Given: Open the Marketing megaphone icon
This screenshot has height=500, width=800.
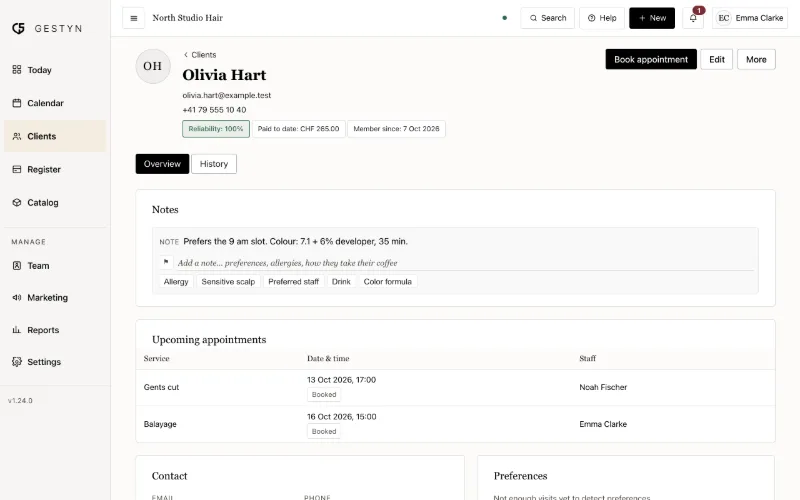Looking at the screenshot, I should [x=17, y=297].
